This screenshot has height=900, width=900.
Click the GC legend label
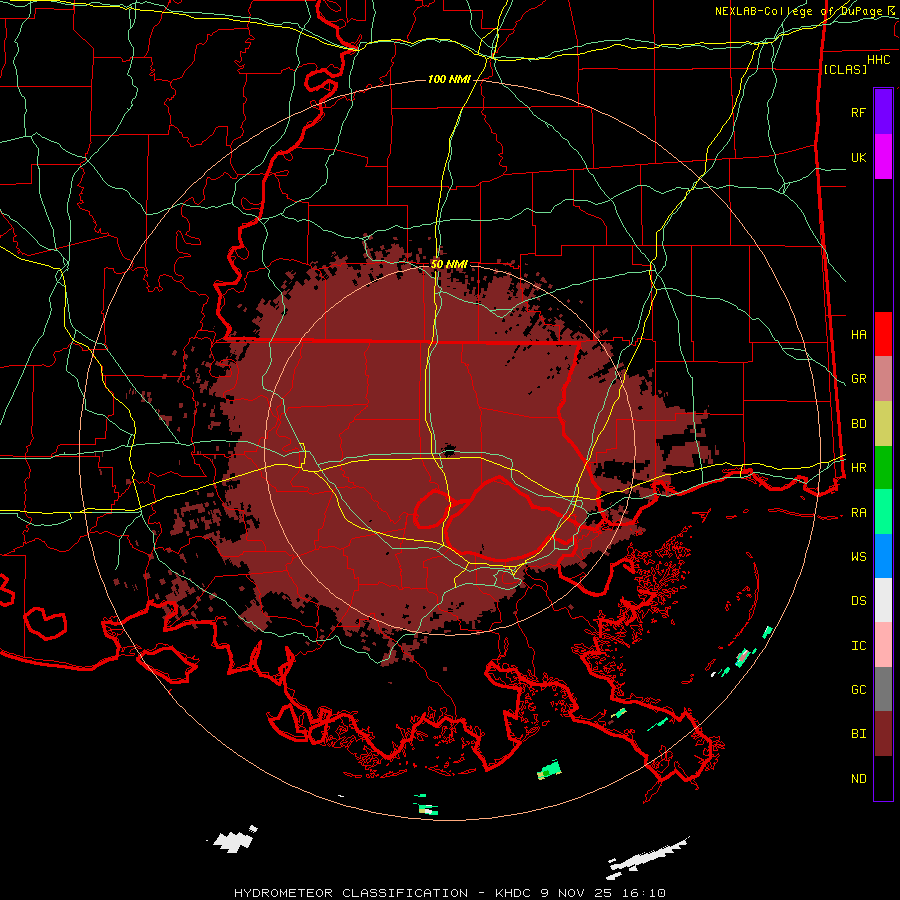(858, 689)
